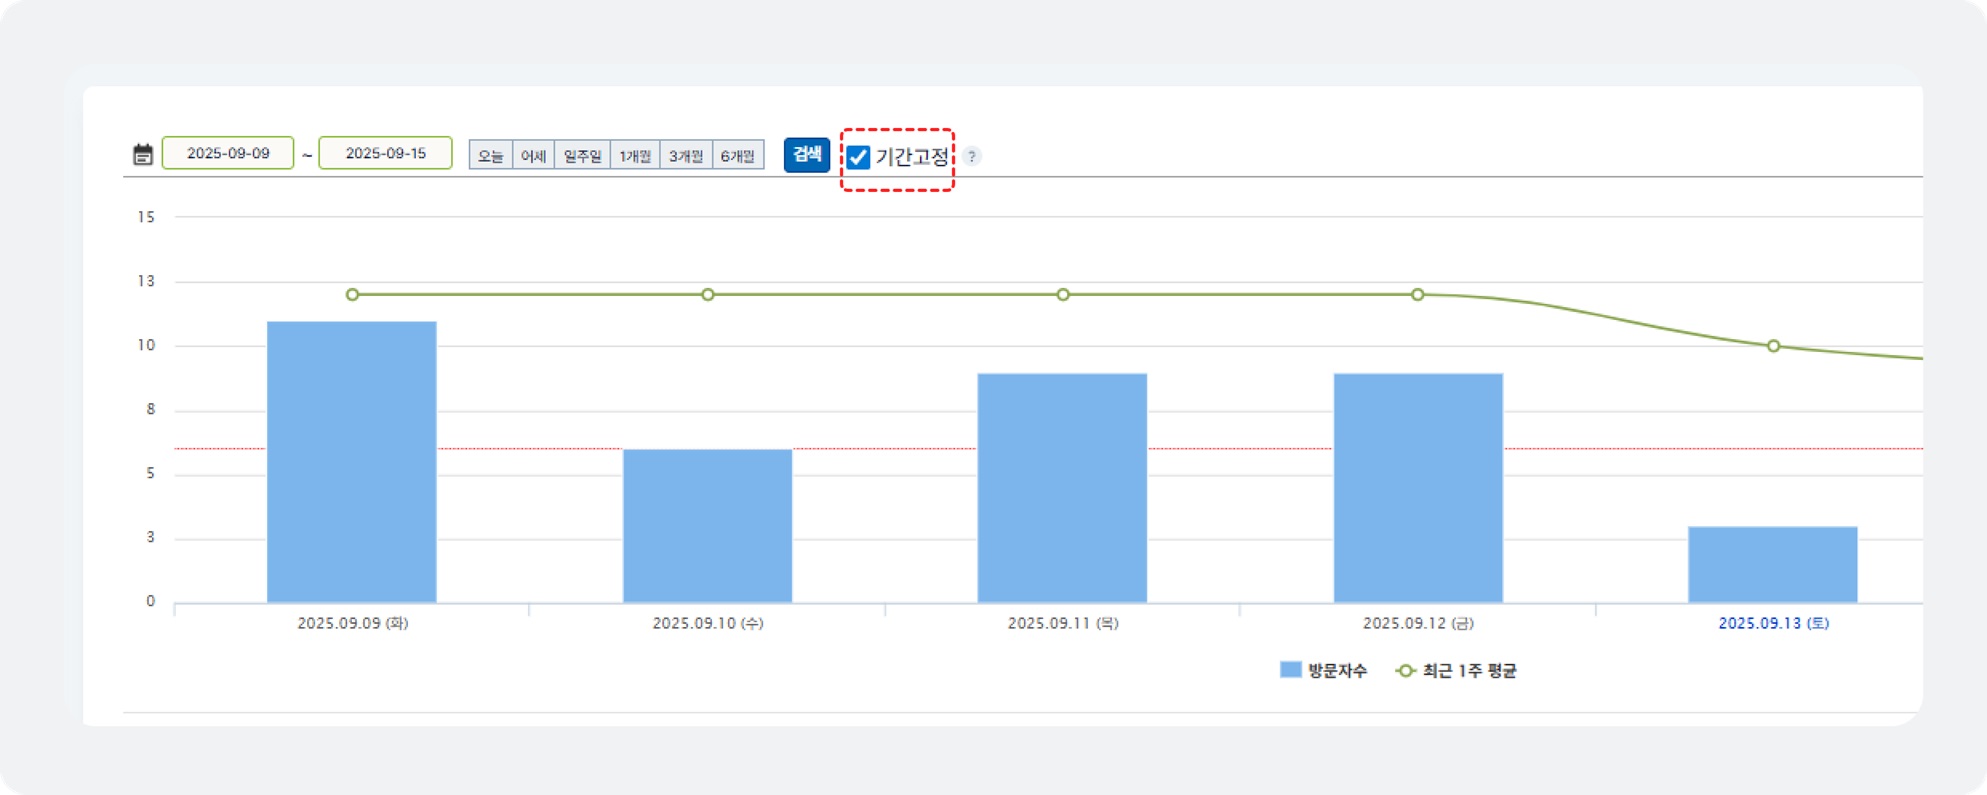Select the 오늘 period button
This screenshot has width=1987, height=795.
point(490,155)
